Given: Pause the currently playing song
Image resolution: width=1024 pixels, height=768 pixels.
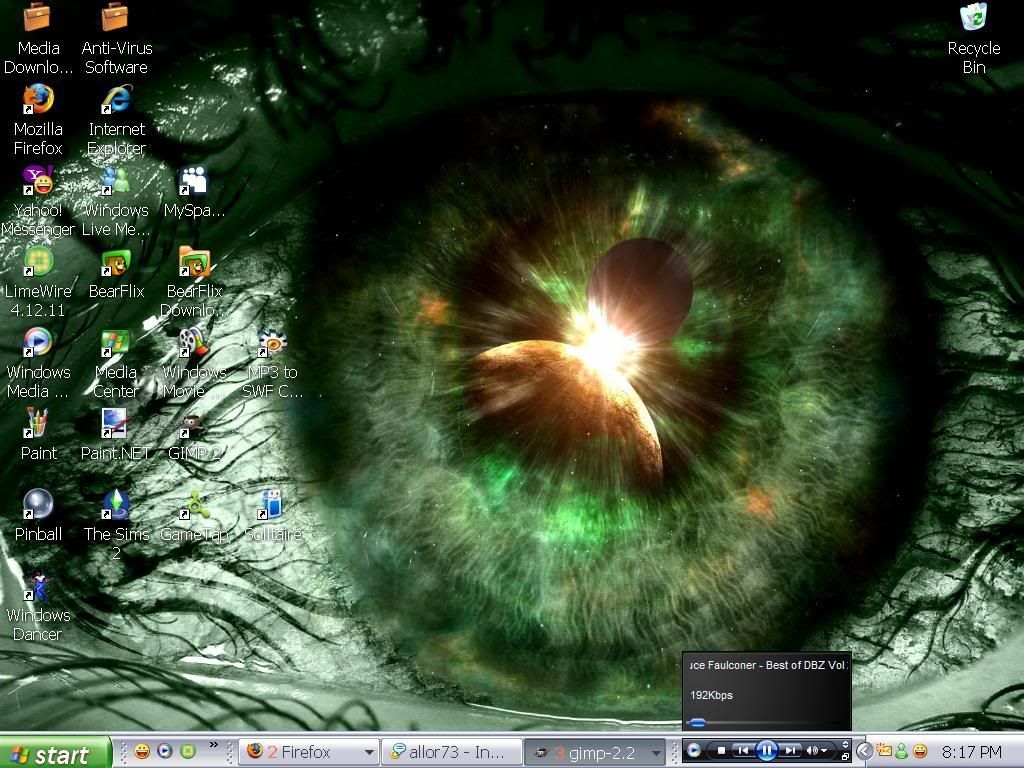Looking at the screenshot, I should point(767,751).
